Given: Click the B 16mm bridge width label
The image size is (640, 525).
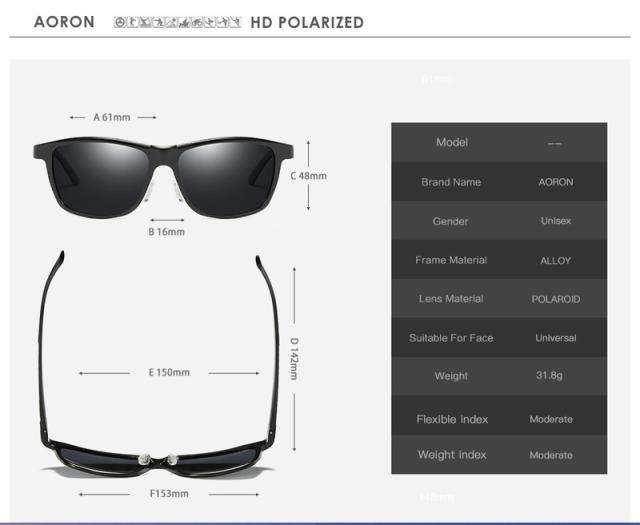Looking at the screenshot, I should tap(166, 232).
